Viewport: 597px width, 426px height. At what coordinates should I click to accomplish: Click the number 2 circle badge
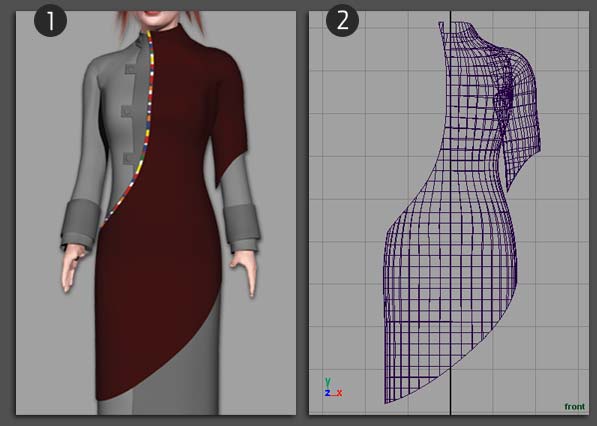coord(342,20)
